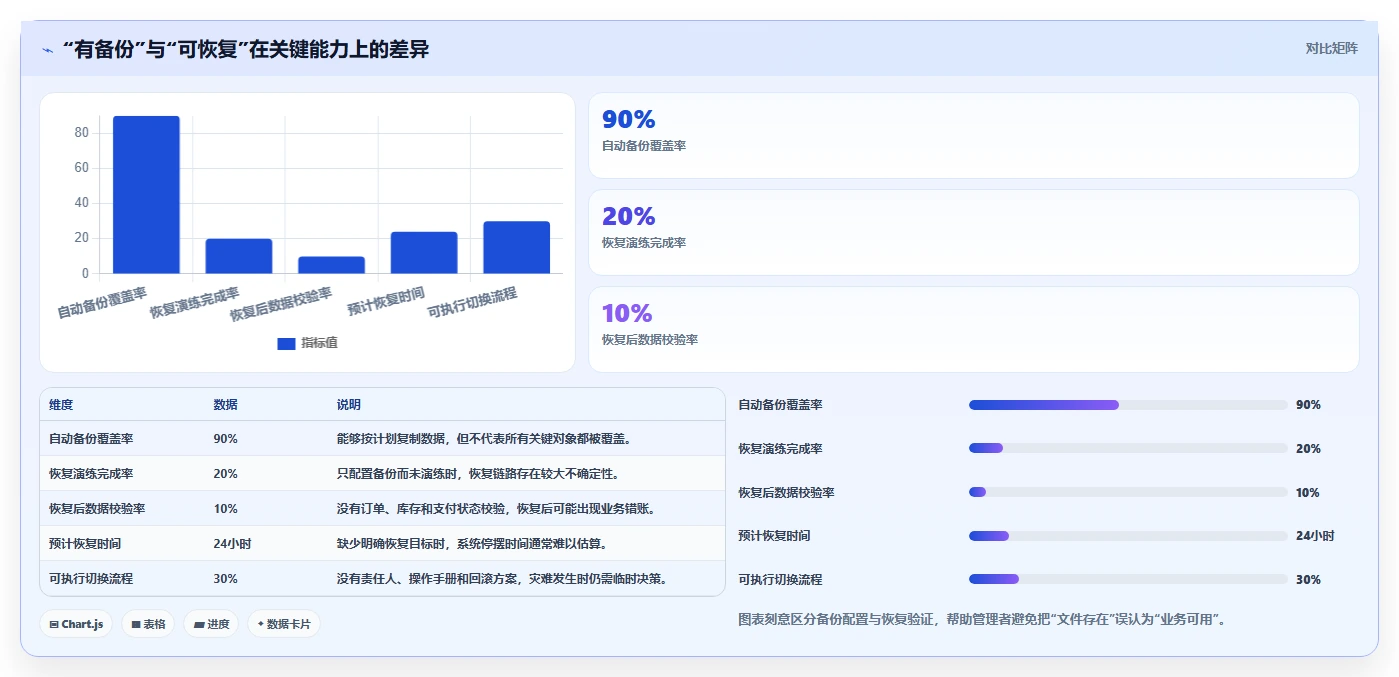
Task: Click the footnote starting 图表刻意区分备份配置
Action: click(982, 620)
